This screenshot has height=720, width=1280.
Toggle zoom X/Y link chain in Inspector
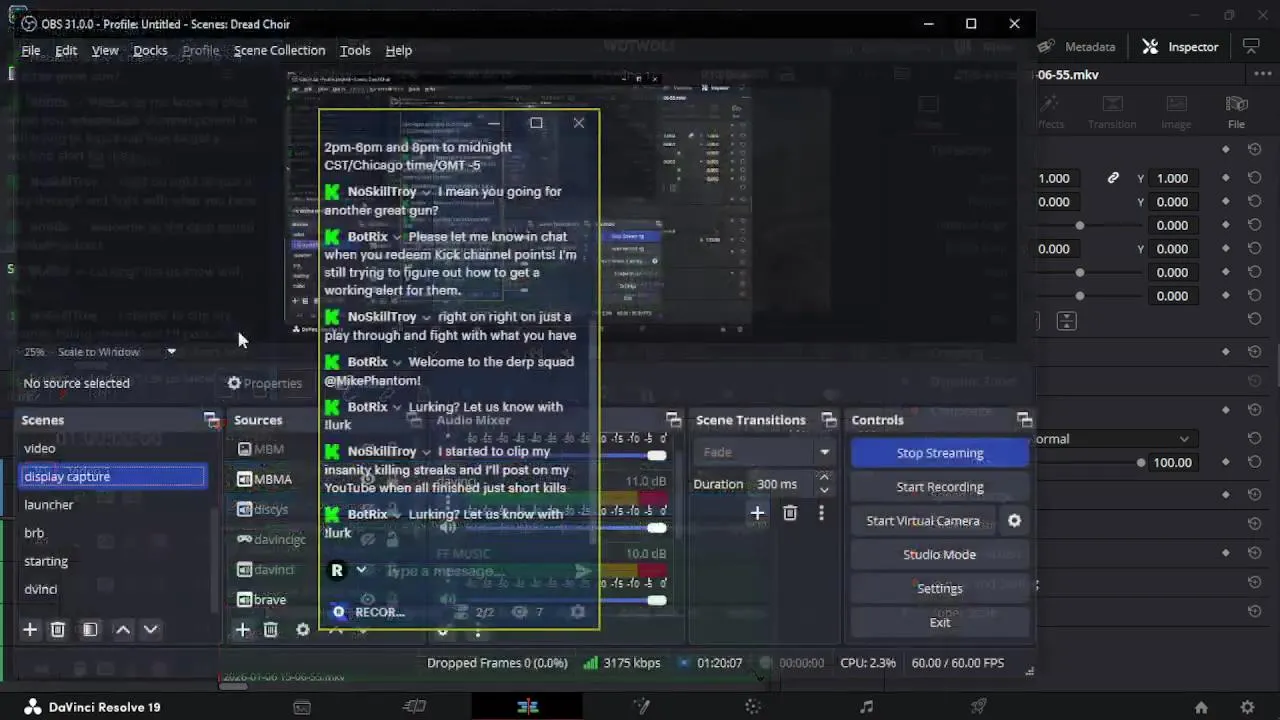1113,178
